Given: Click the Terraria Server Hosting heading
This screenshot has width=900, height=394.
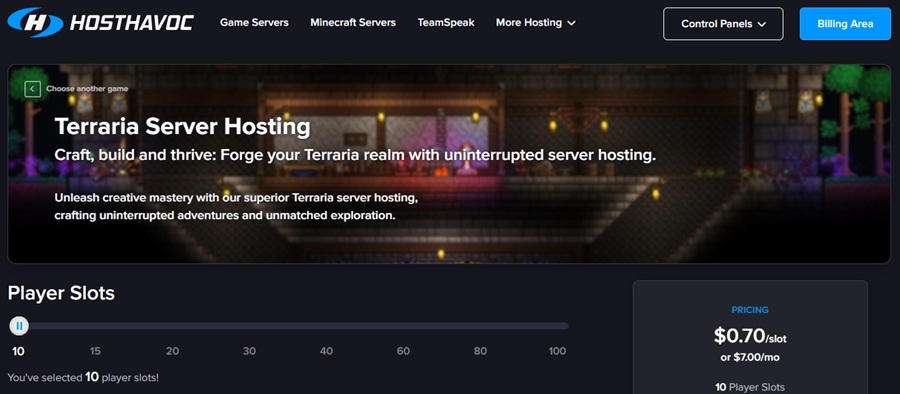Looking at the screenshot, I should pyautogui.click(x=183, y=126).
